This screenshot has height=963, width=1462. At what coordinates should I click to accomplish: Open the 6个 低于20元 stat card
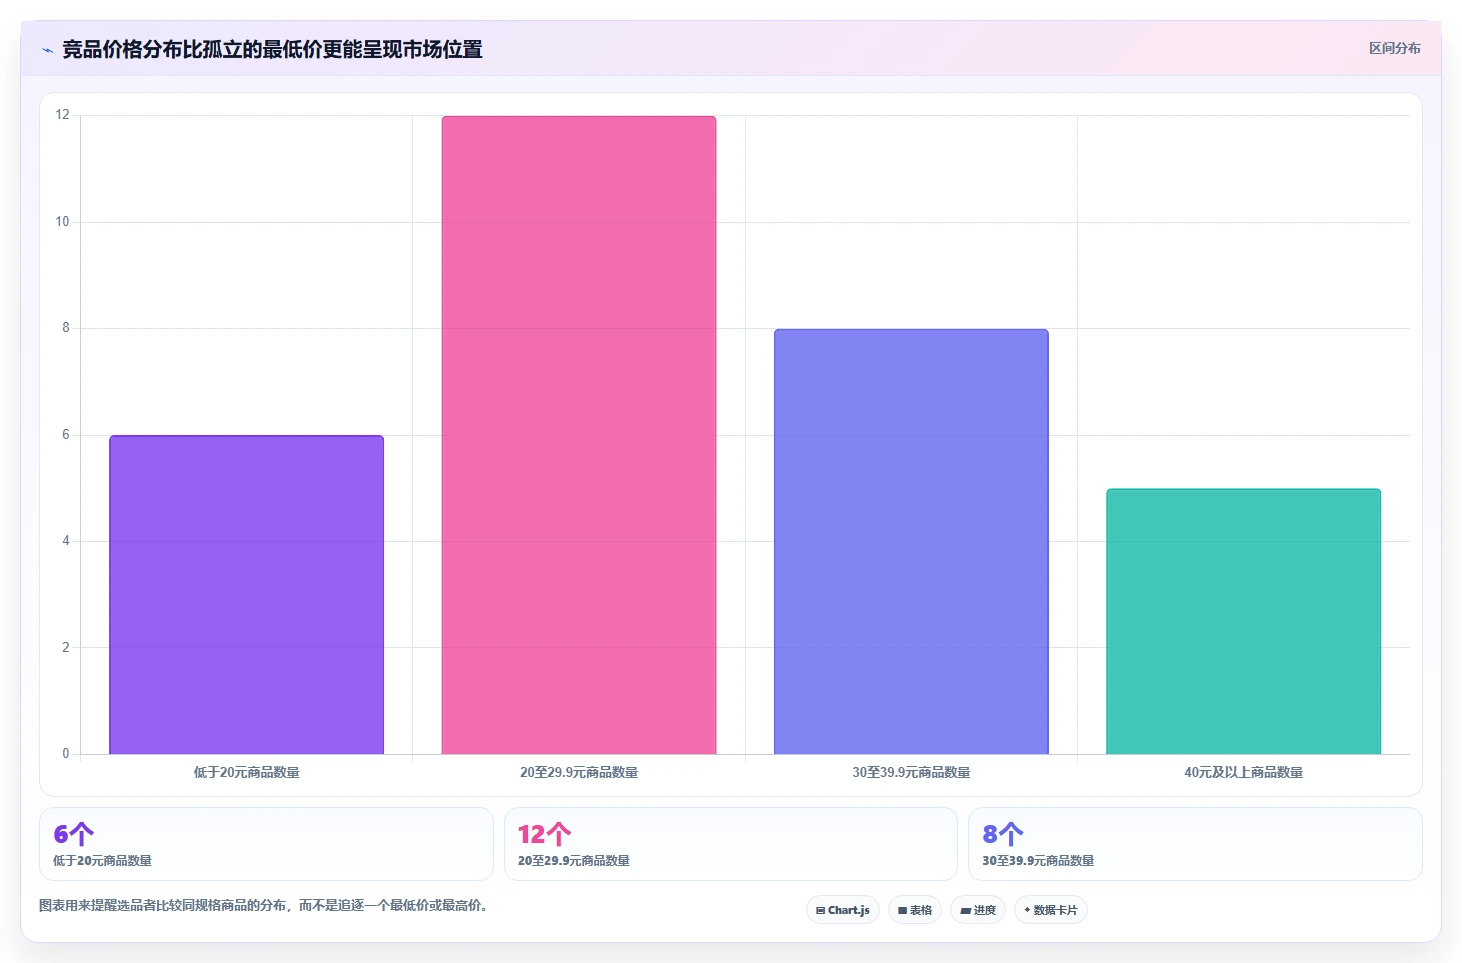tap(266, 844)
